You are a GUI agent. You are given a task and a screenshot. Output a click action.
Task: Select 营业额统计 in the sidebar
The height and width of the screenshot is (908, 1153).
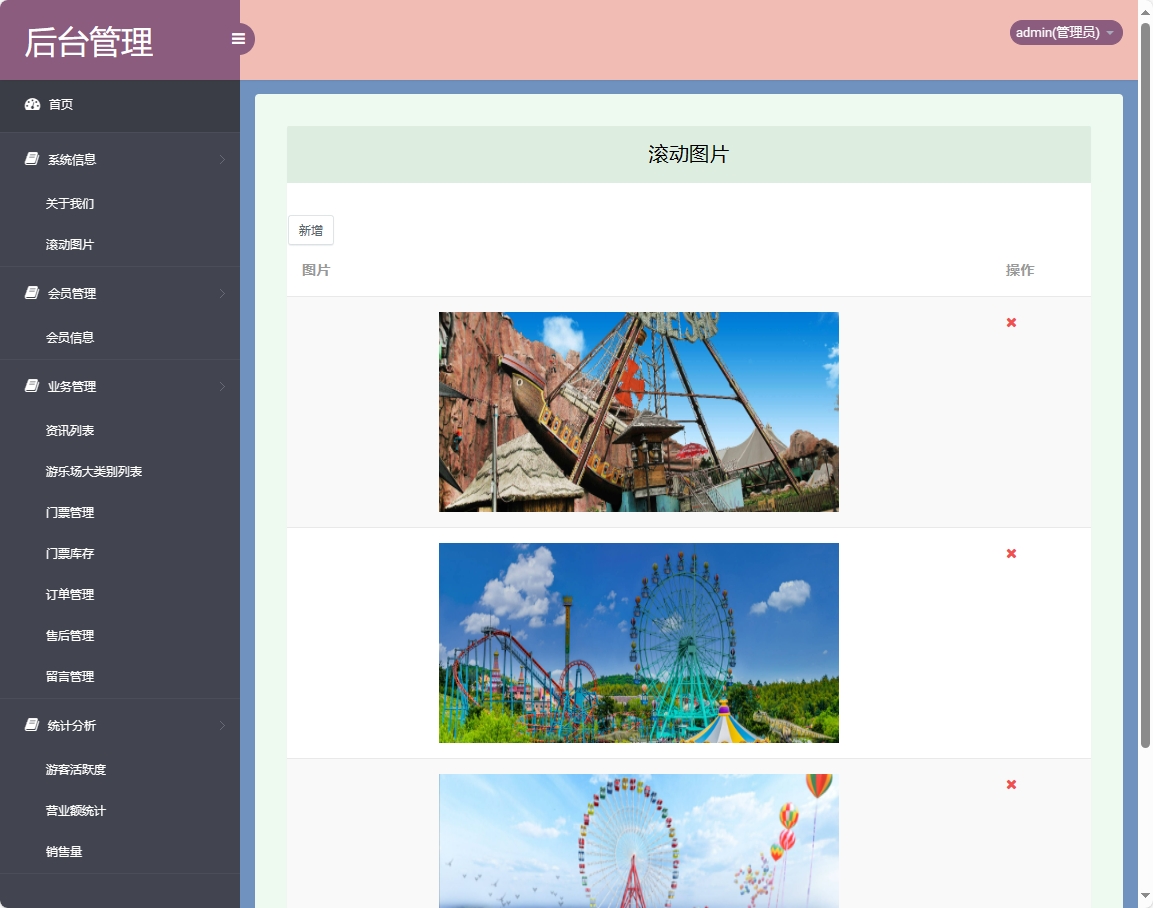coord(75,810)
